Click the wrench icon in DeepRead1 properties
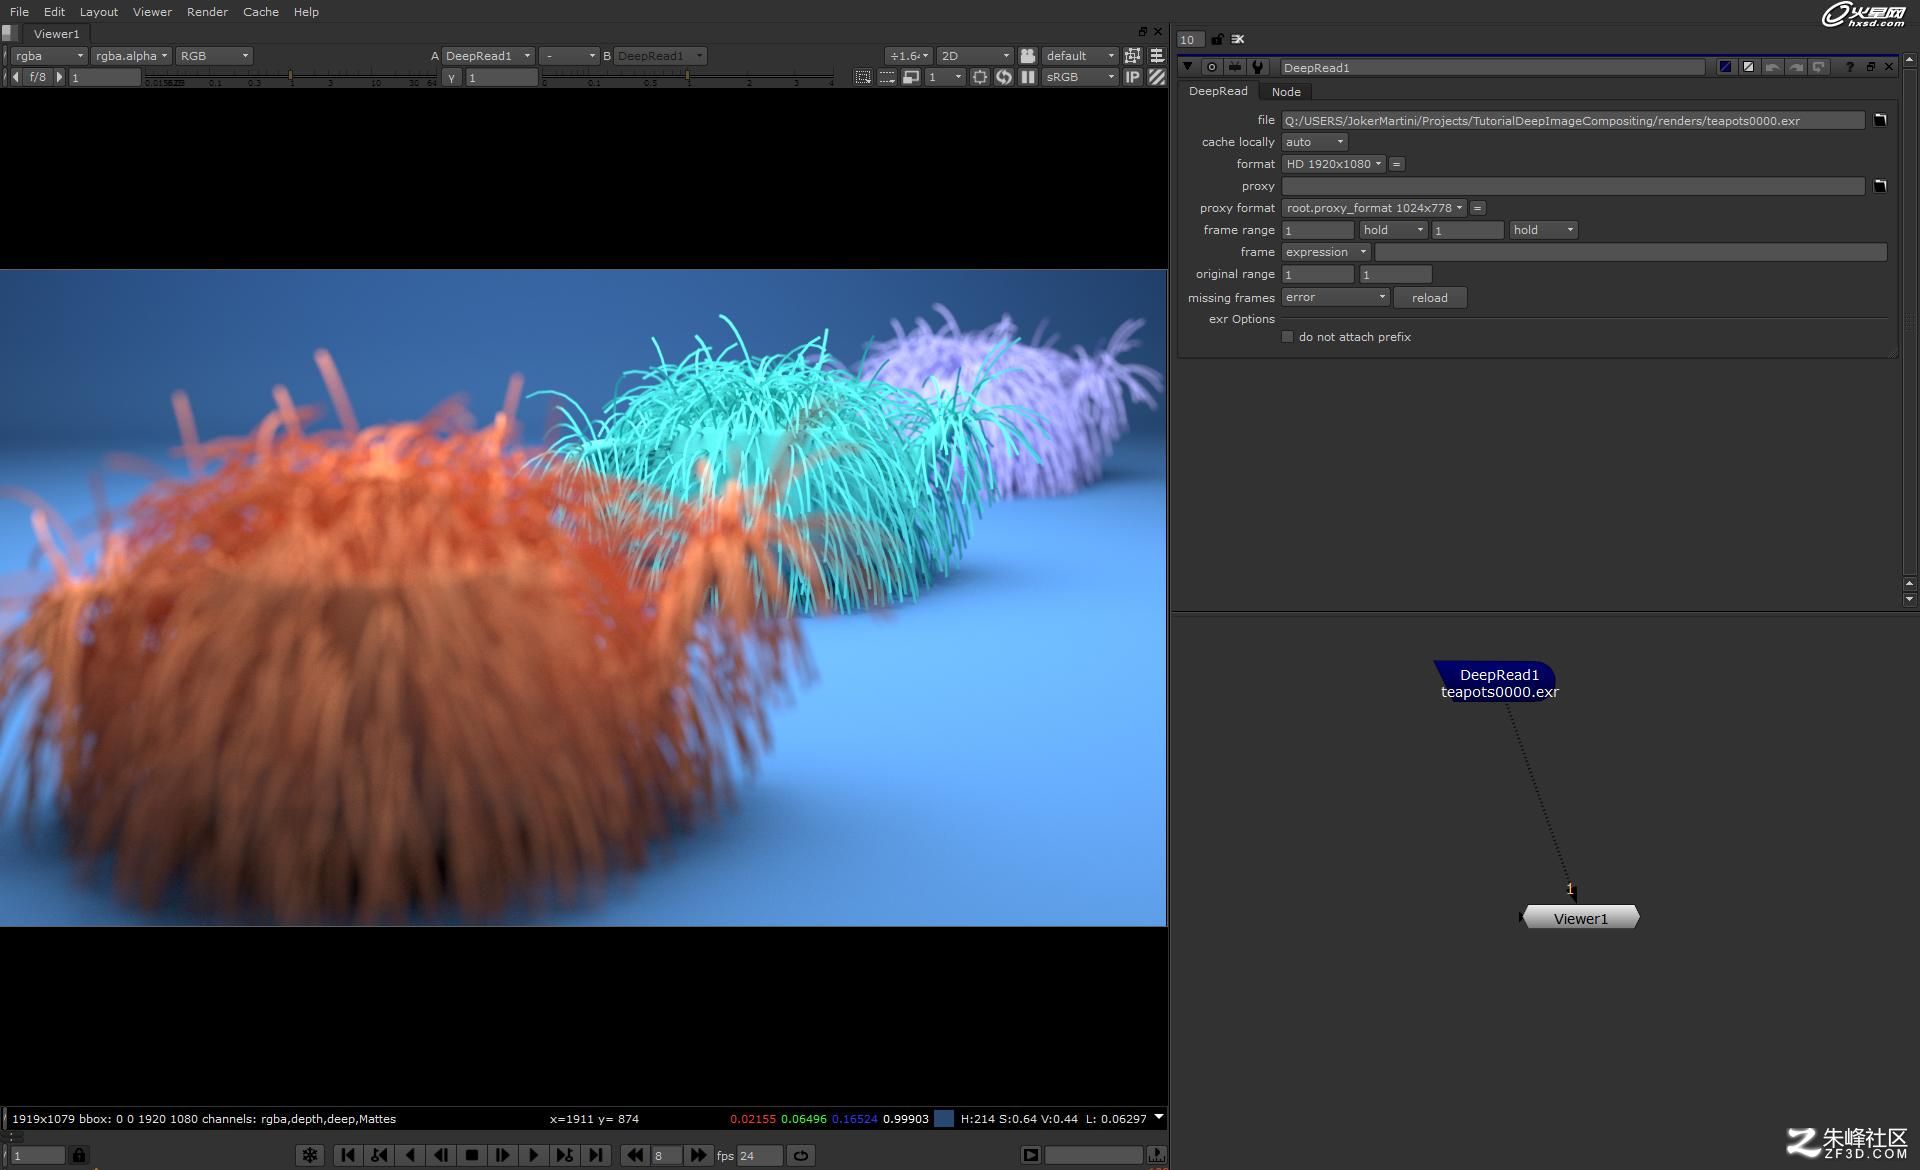This screenshot has height=1170, width=1920. (1258, 67)
